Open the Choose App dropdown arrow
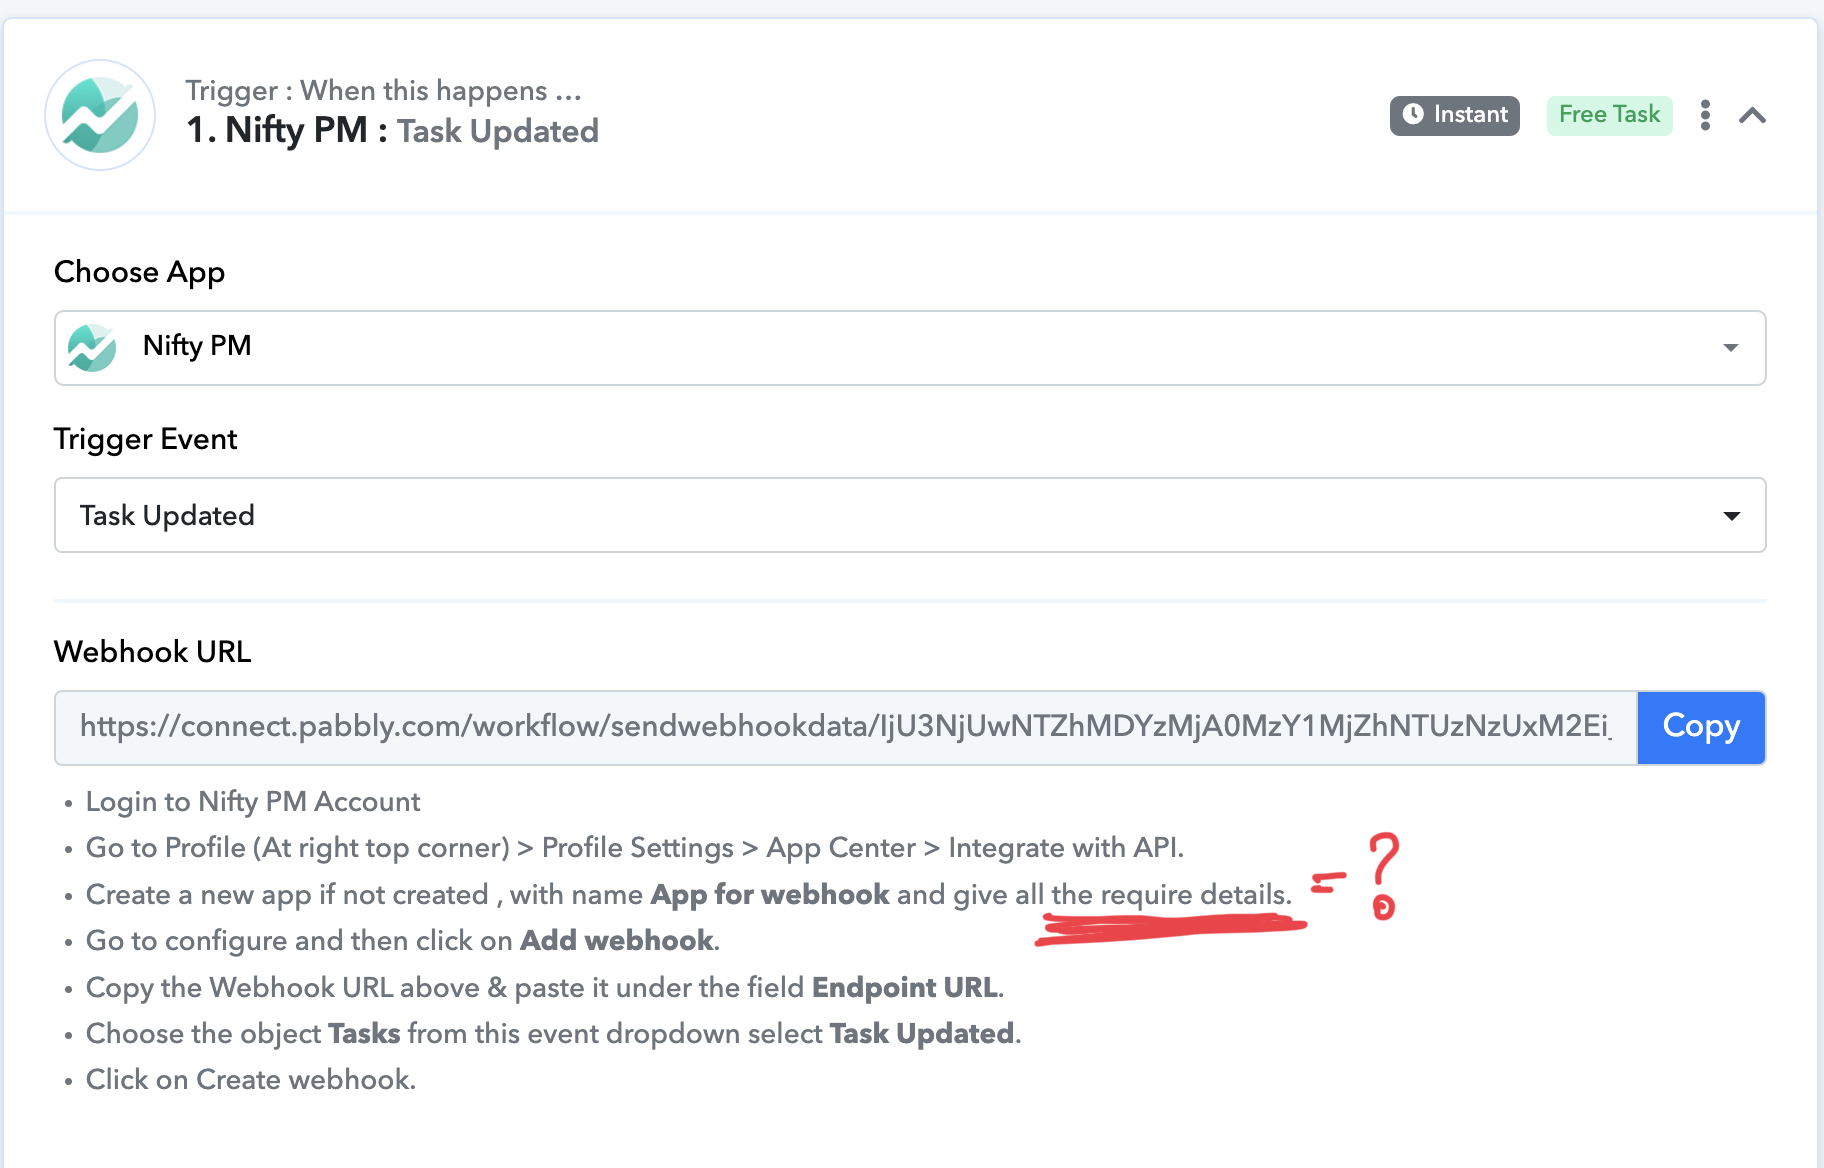 point(1730,348)
